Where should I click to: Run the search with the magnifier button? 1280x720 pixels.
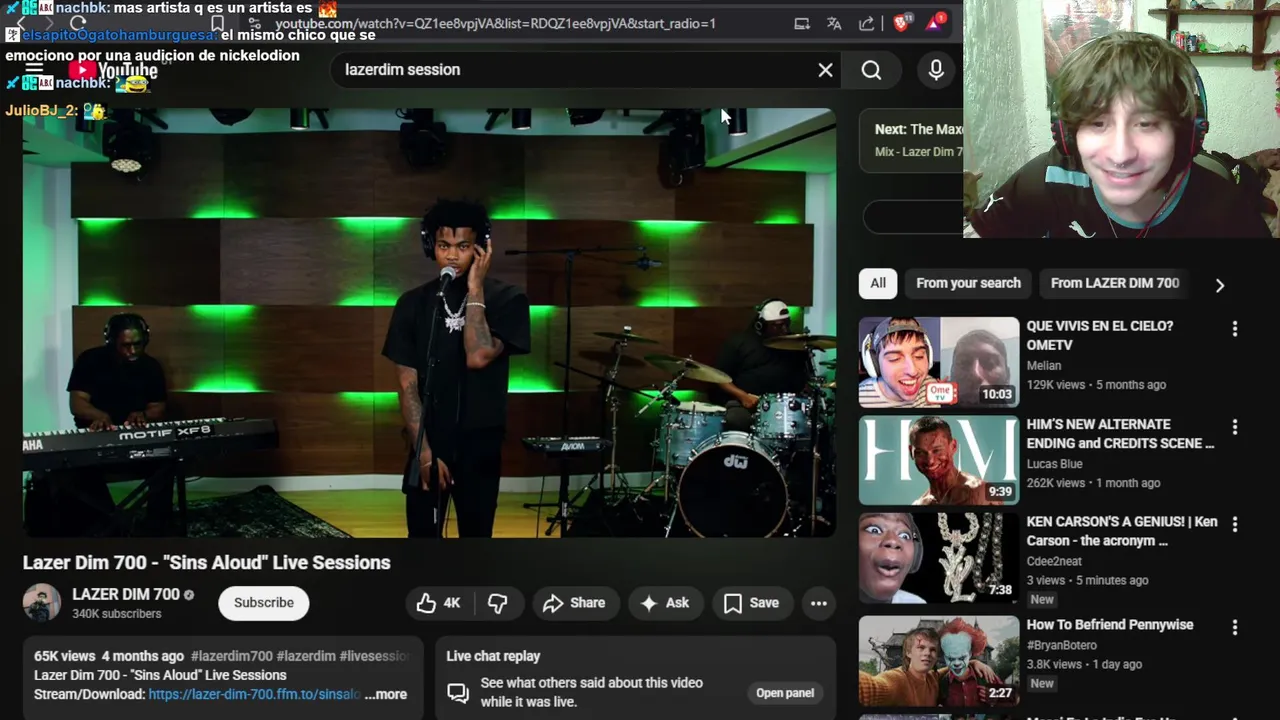(x=871, y=70)
